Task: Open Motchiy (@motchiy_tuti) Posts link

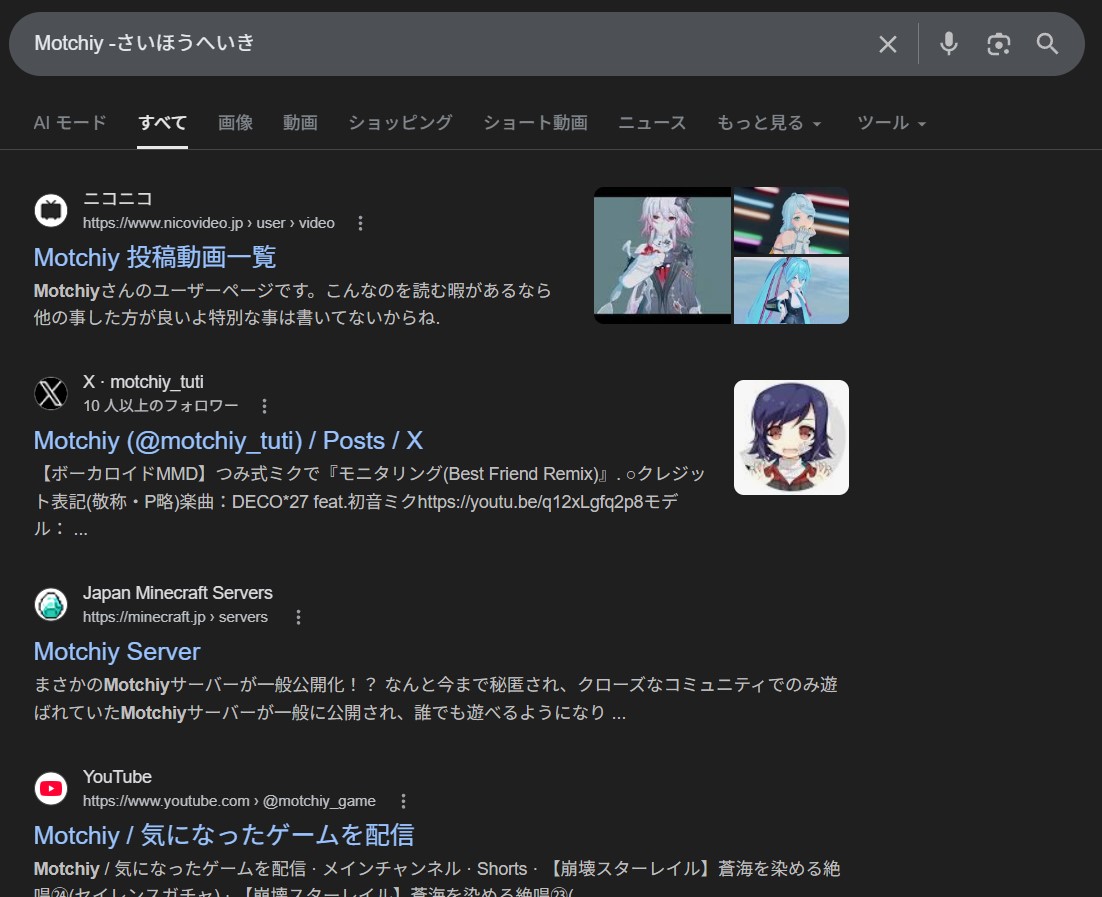Action: click(x=228, y=441)
